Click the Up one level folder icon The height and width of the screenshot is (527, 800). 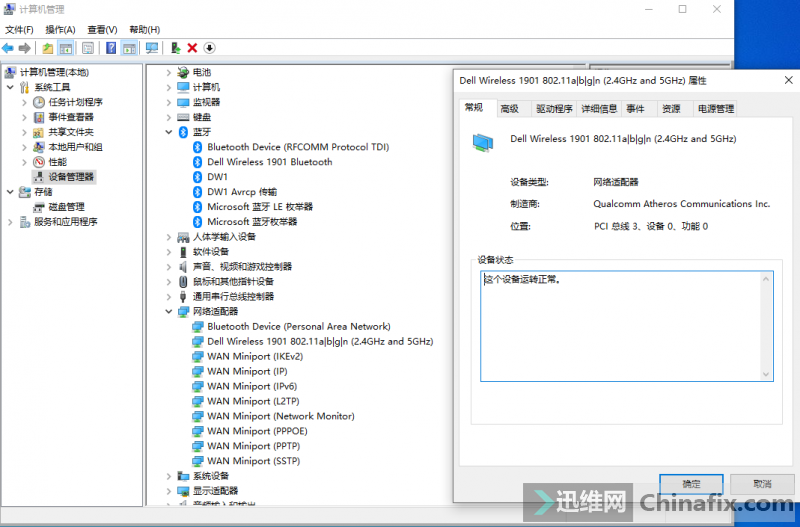coord(47,48)
